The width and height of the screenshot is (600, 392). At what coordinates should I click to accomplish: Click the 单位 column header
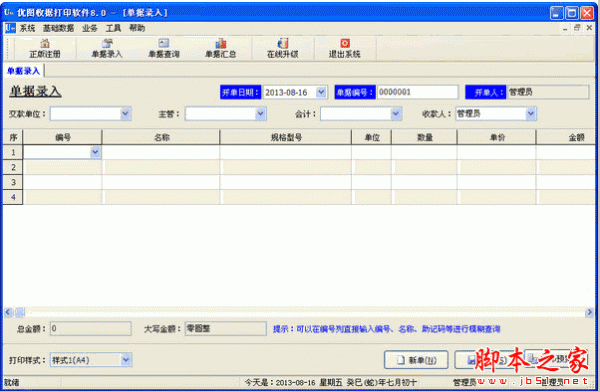click(372, 137)
